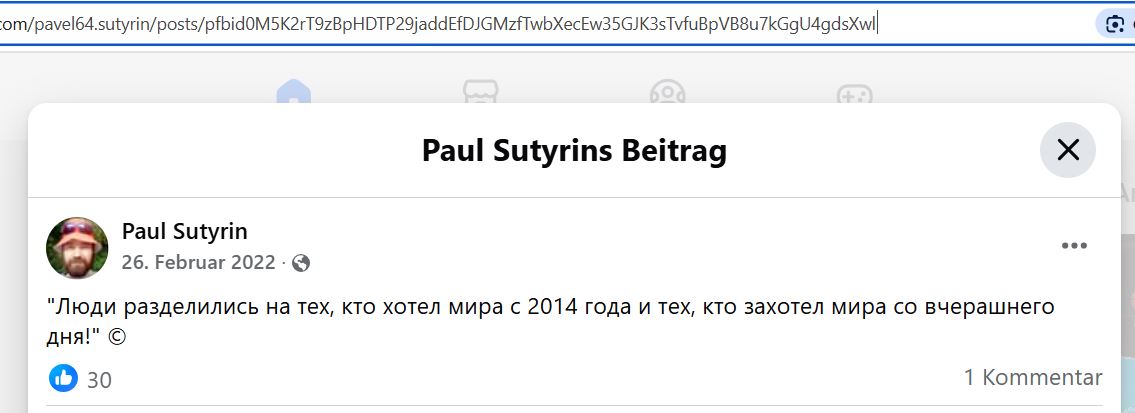This screenshot has height=413, width=1135.
Task: Open the Gaming controller icon
Action: coord(854,93)
